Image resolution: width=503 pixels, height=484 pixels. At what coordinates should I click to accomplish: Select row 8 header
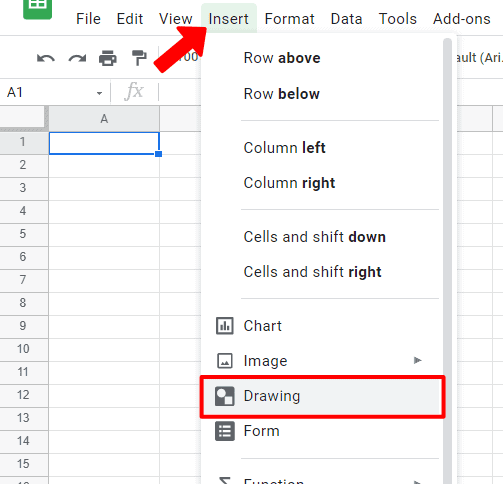coord(23,303)
